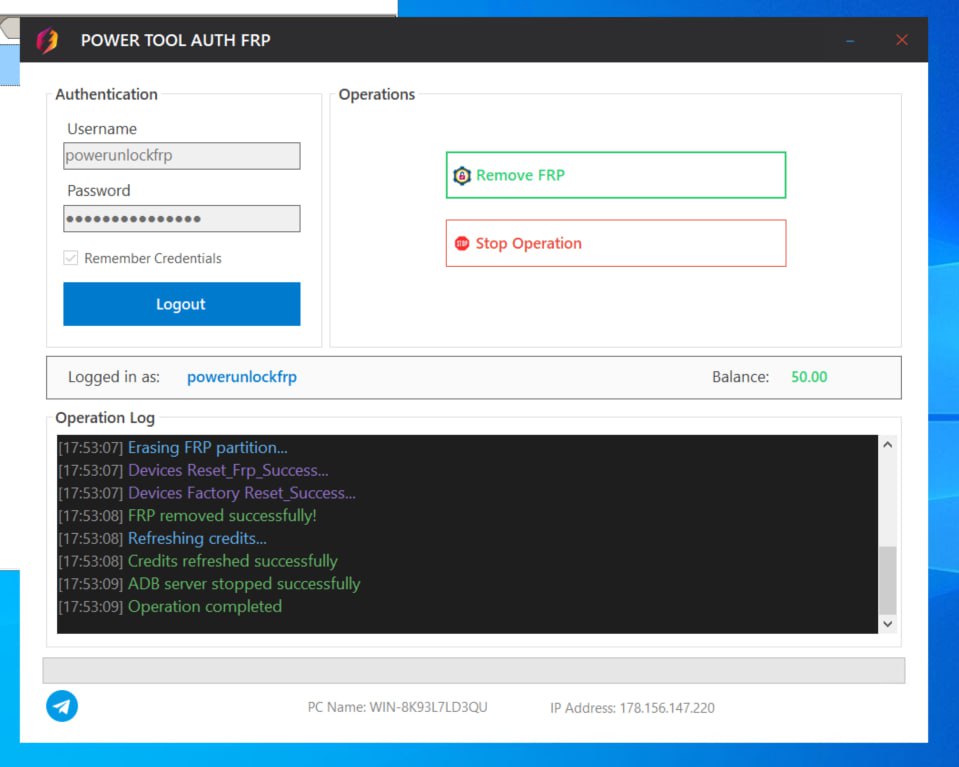Click the blue Logout button

181,304
